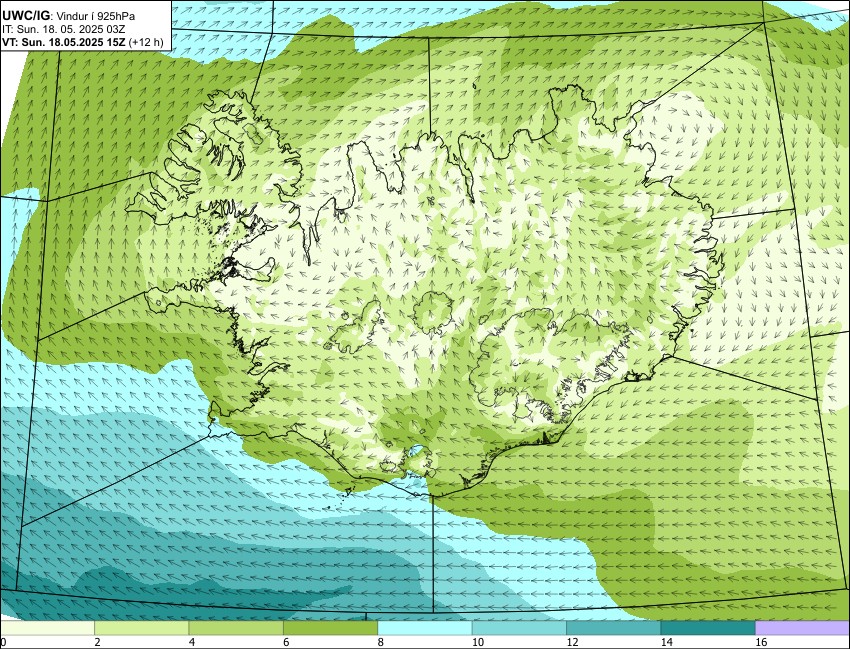Click the medium green 4–6 legend color
Screen dimensions: 850x649
click(x=236, y=628)
